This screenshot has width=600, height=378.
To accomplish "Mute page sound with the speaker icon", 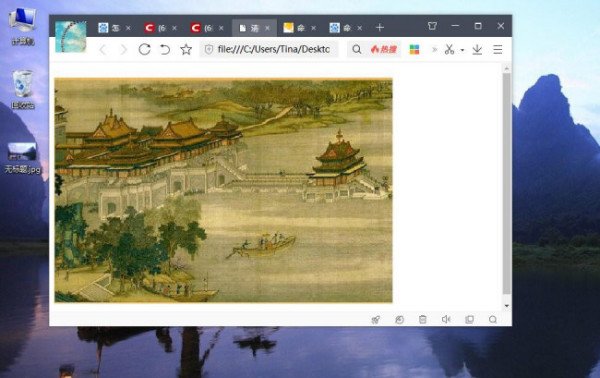I will pyautogui.click(x=446, y=319).
